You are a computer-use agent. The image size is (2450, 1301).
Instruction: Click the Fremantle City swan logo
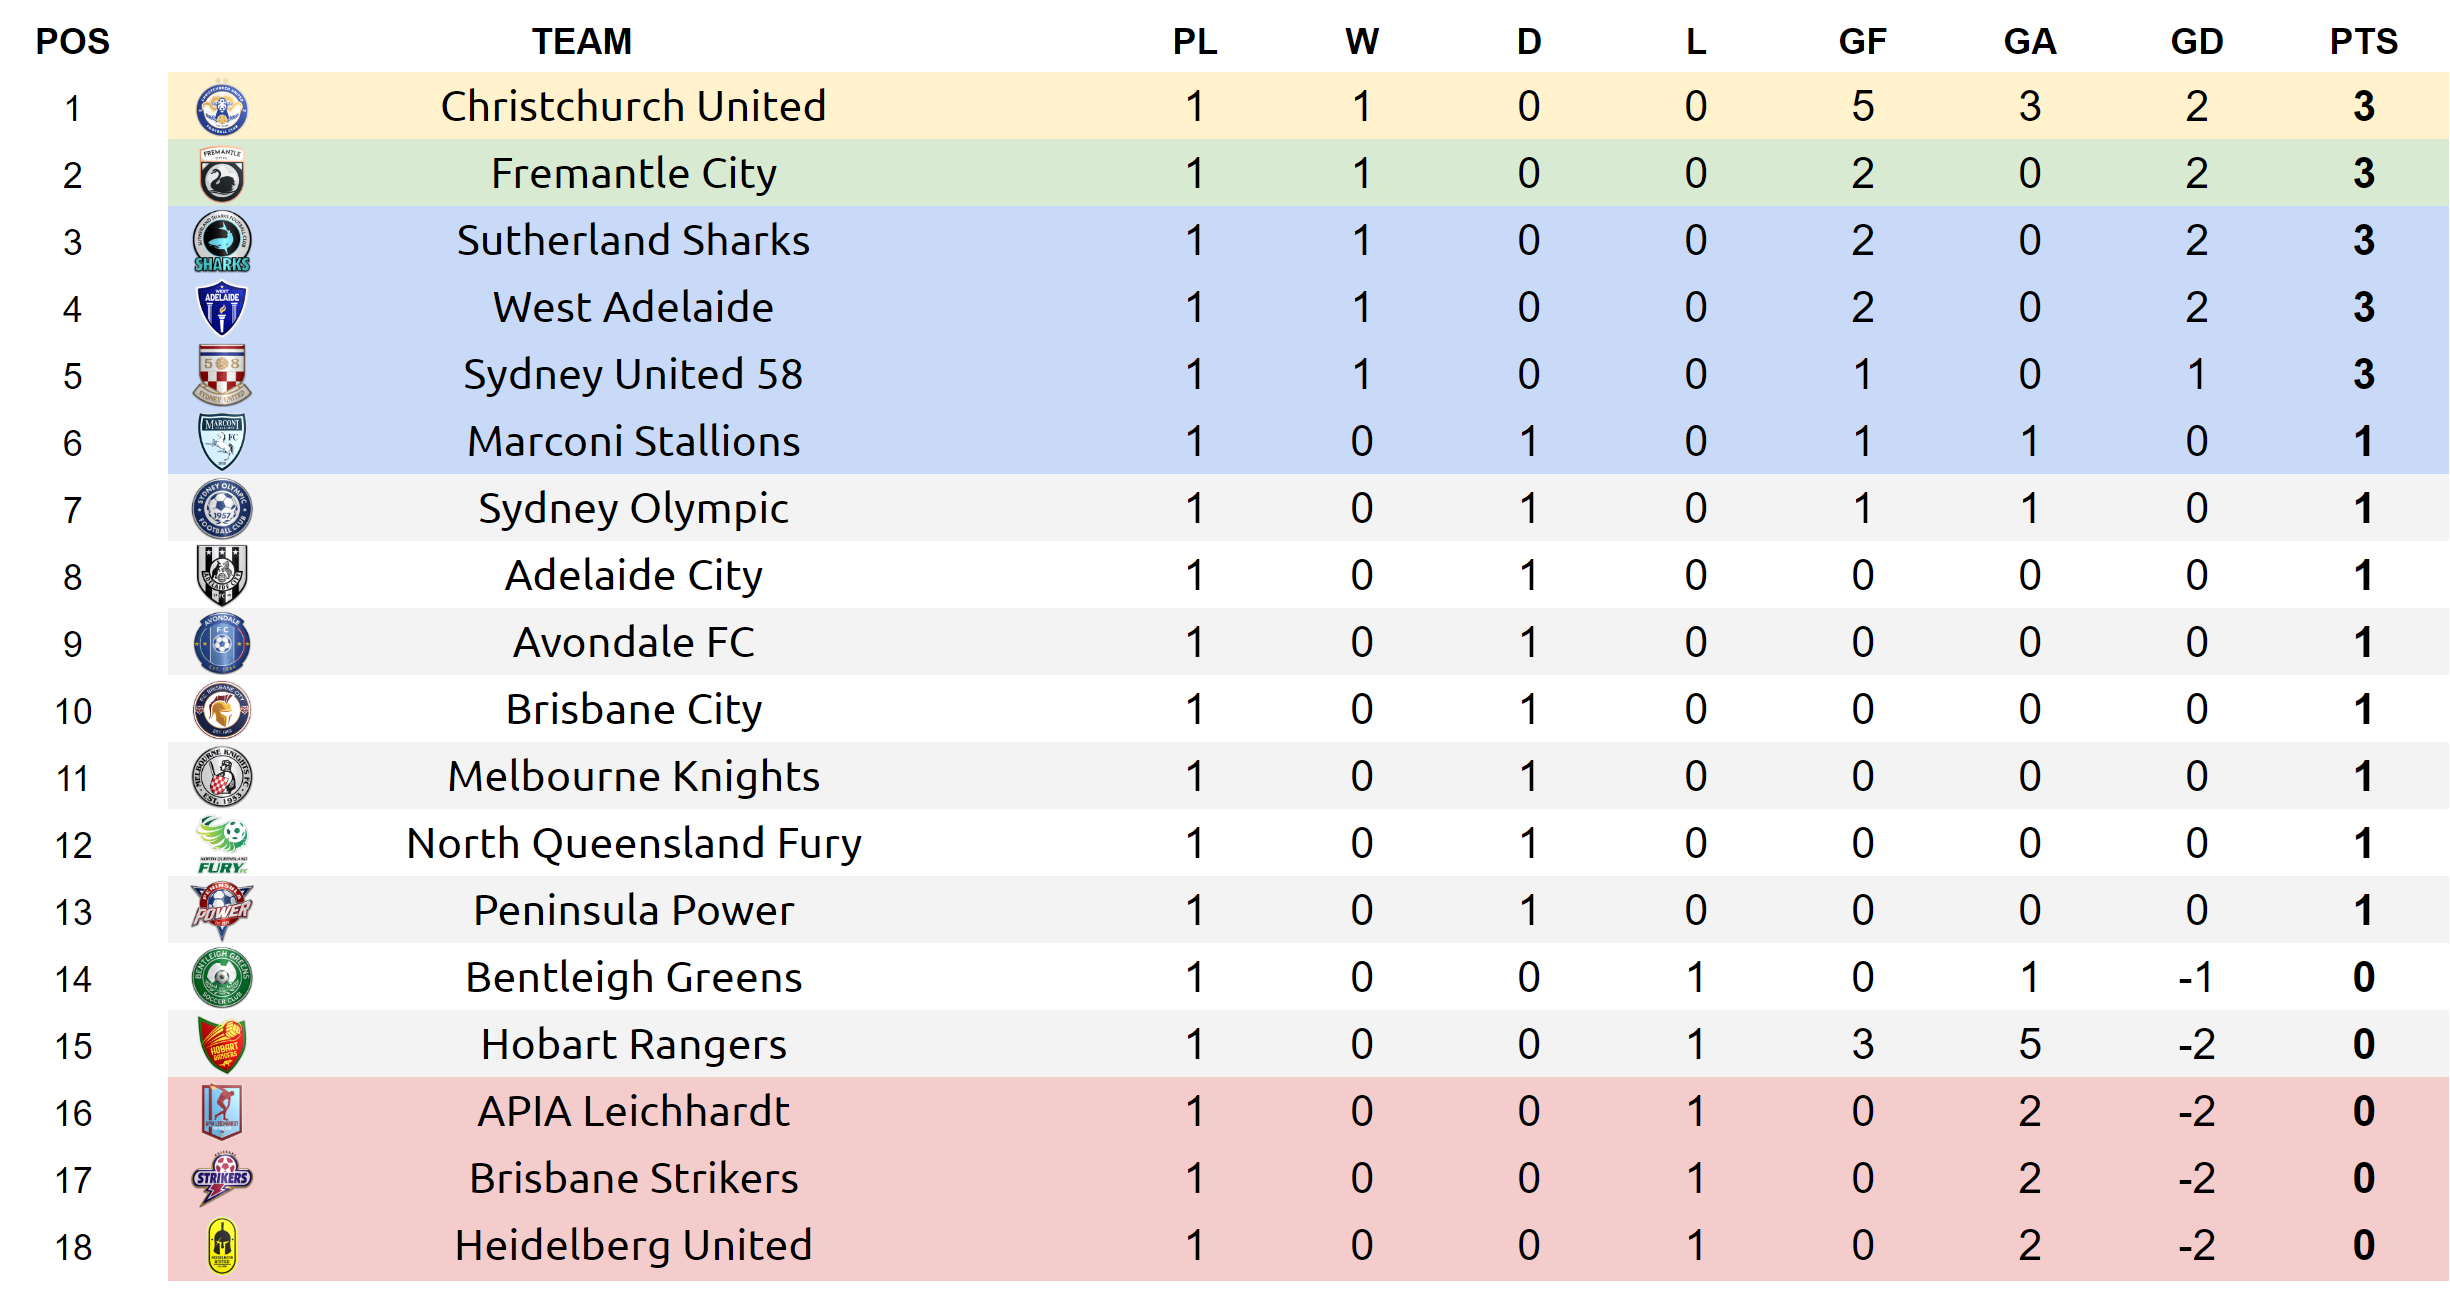click(x=221, y=176)
